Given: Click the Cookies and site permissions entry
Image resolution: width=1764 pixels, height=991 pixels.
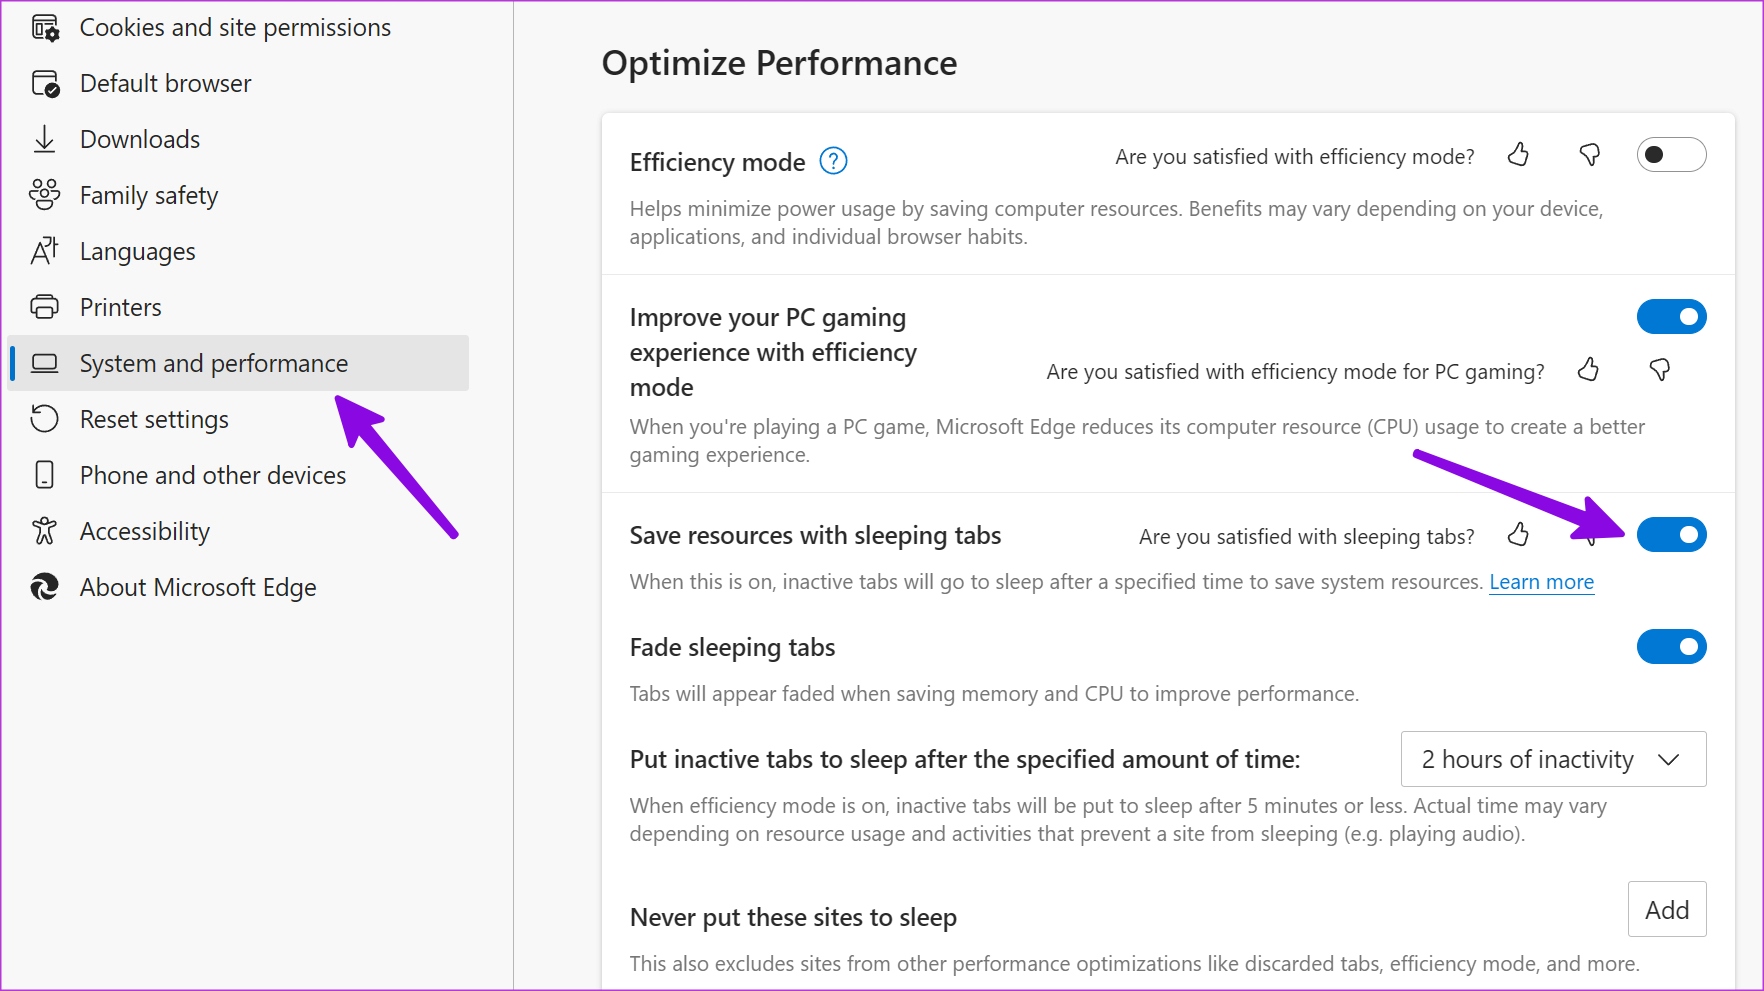Looking at the screenshot, I should pos(235,27).
